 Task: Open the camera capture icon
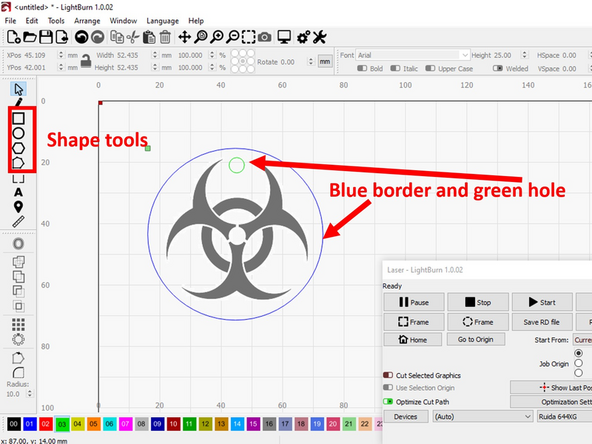click(x=264, y=37)
